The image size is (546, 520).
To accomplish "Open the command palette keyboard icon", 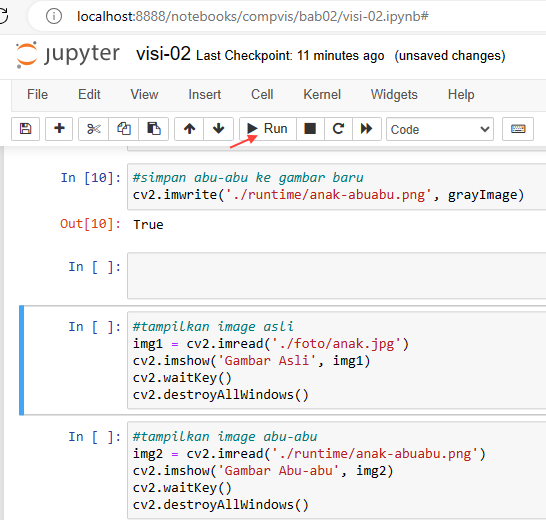I will [x=518, y=129].
